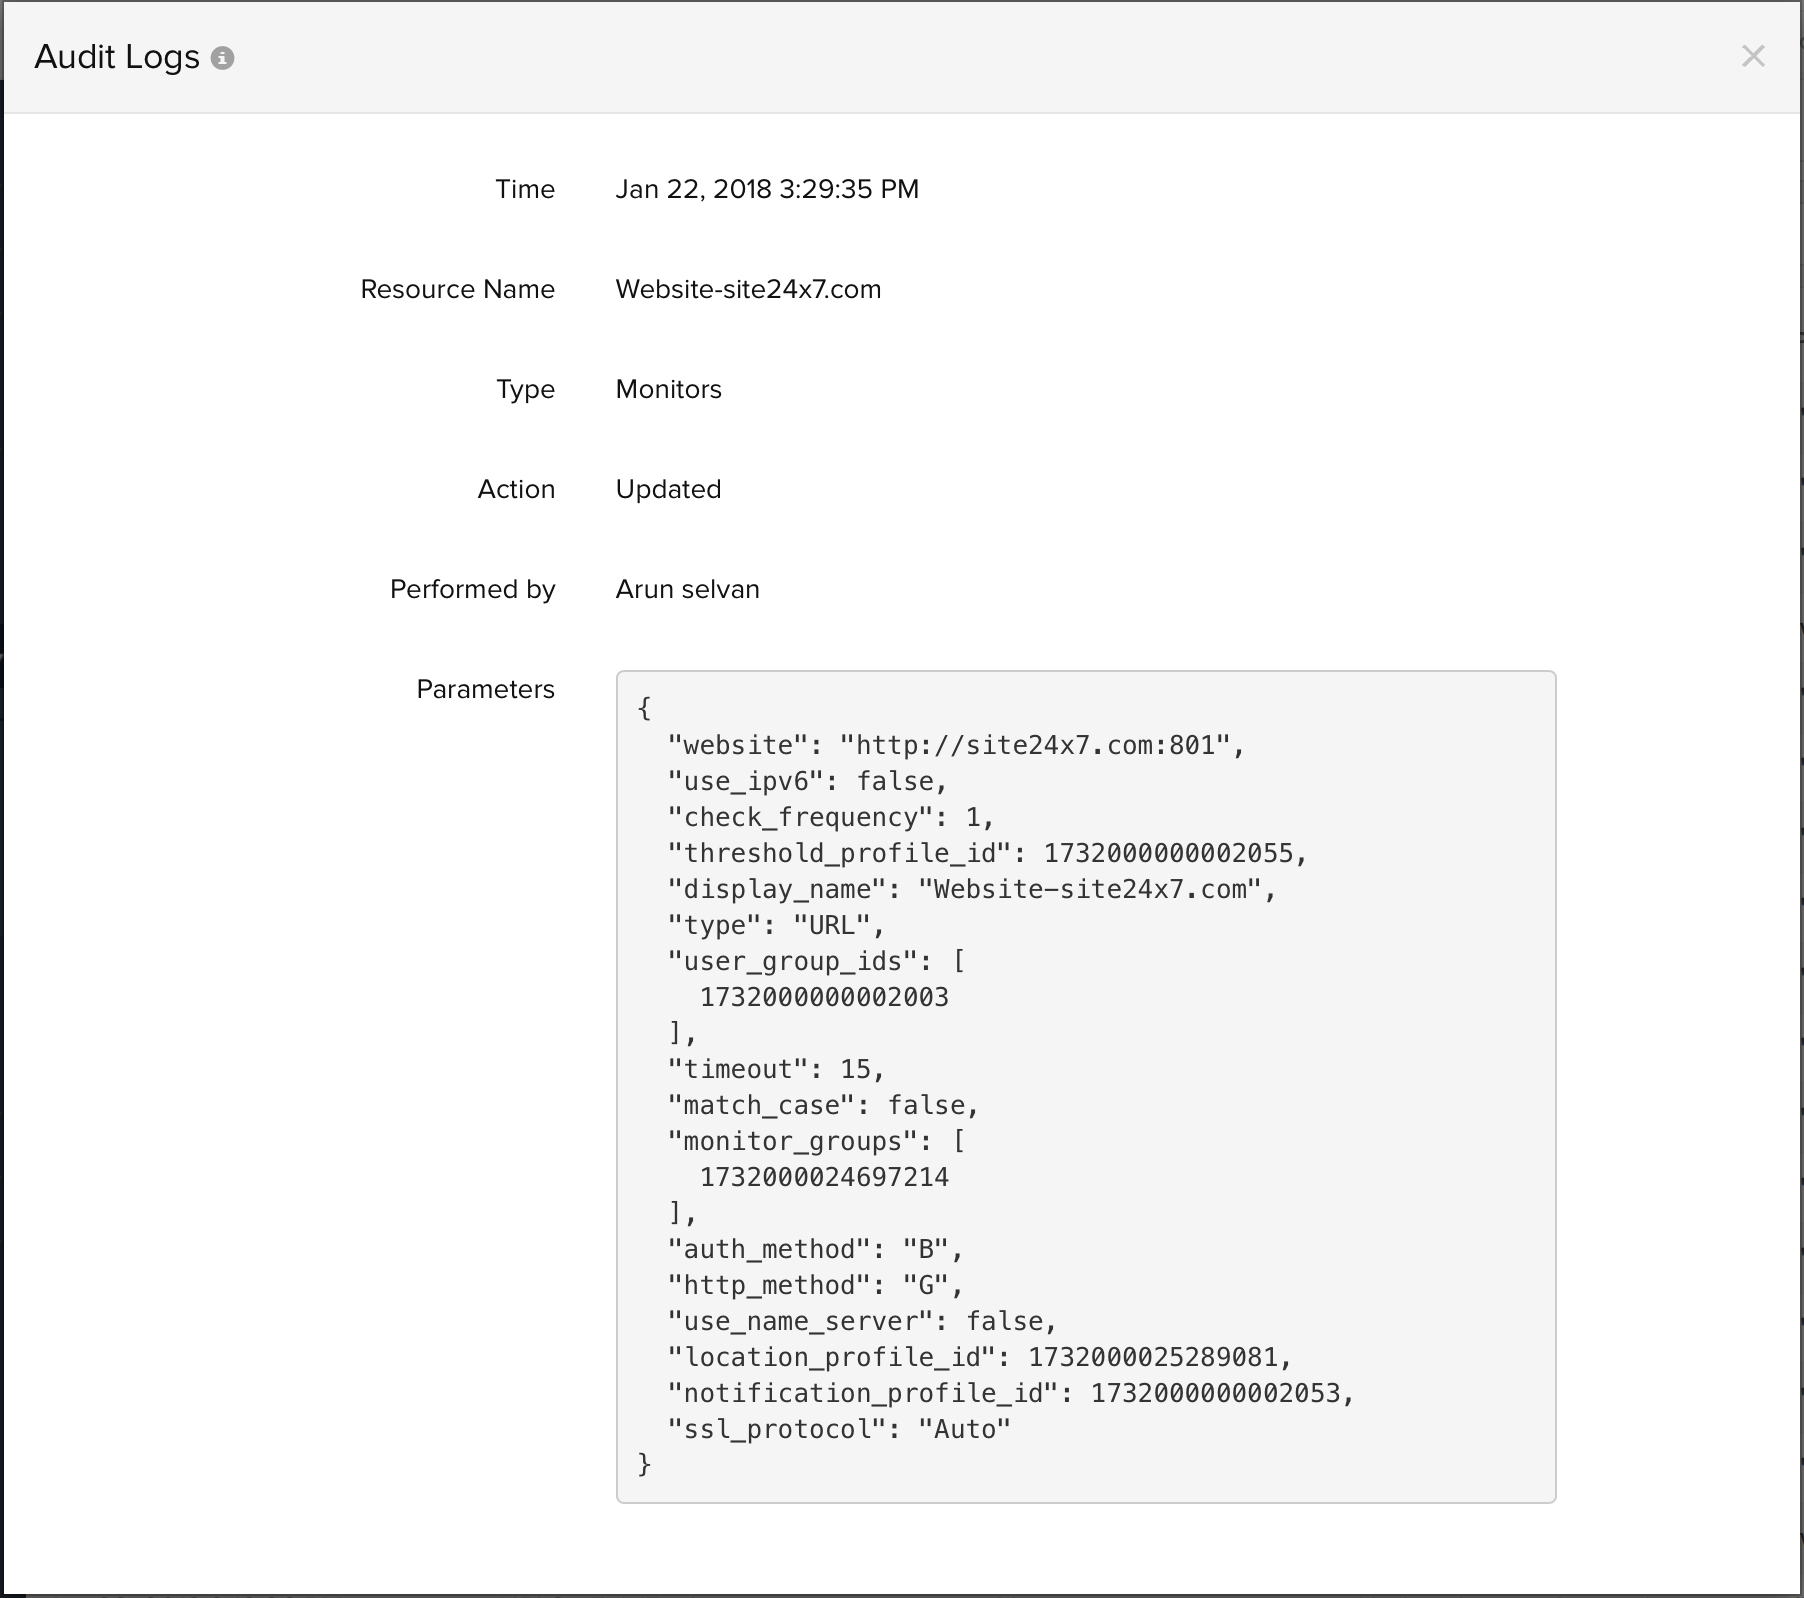
Task: Click the Type value Monitors
Action: pyautogui.click(x=668, y=389)
